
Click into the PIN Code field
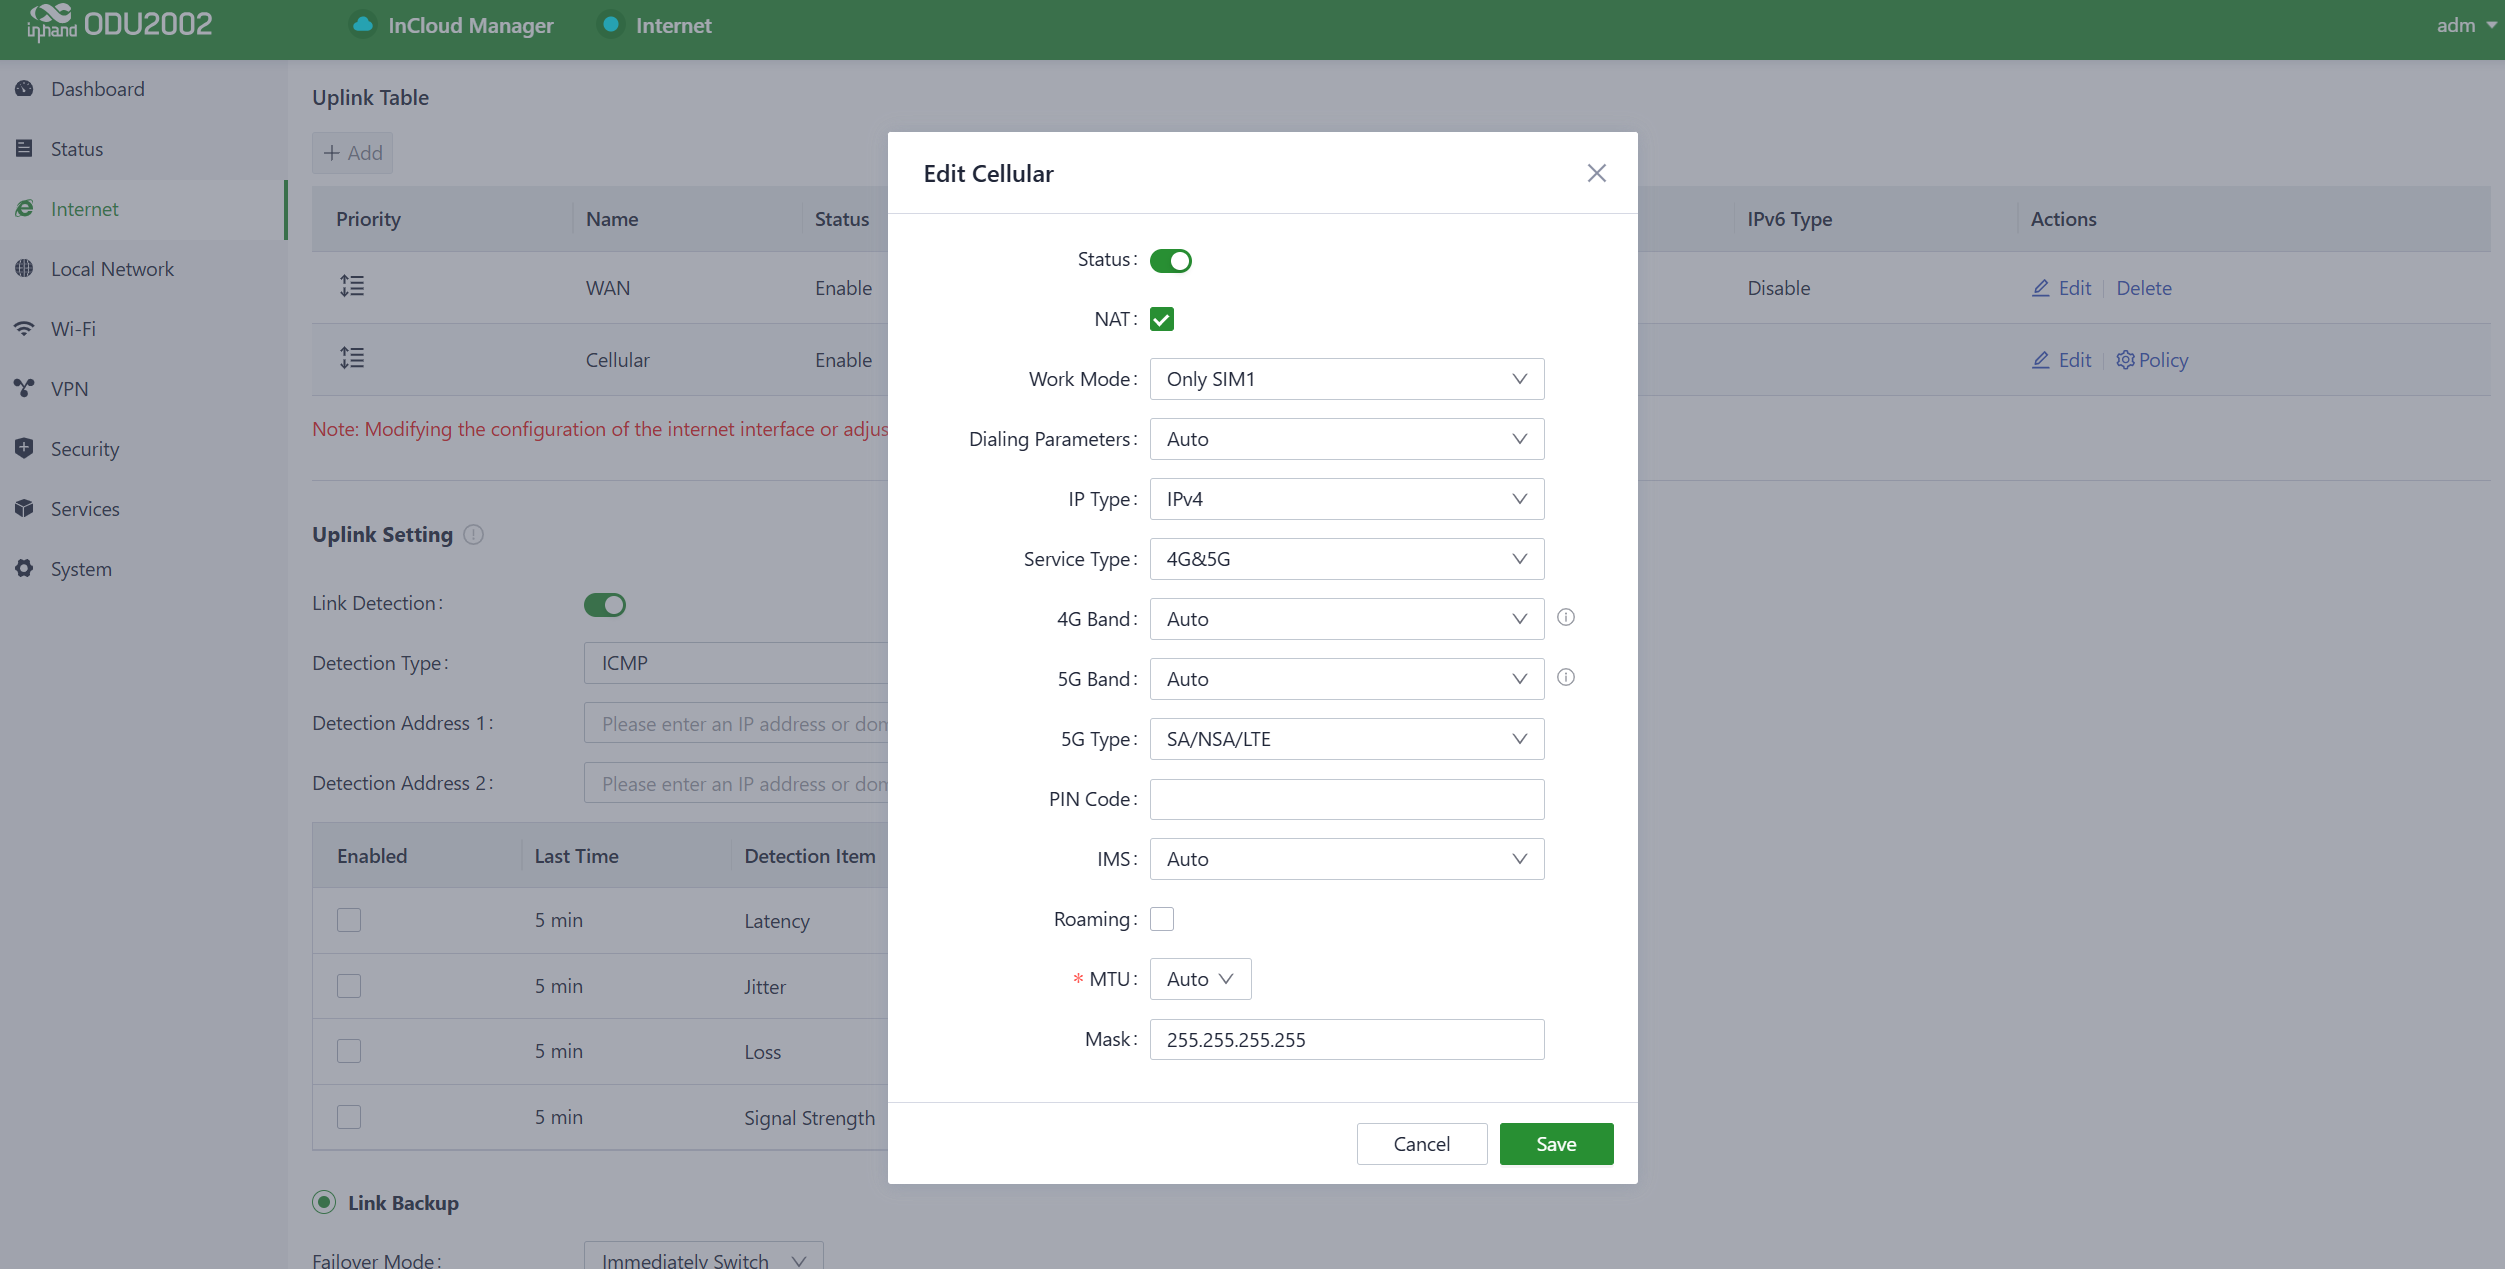click(1346, 799)
